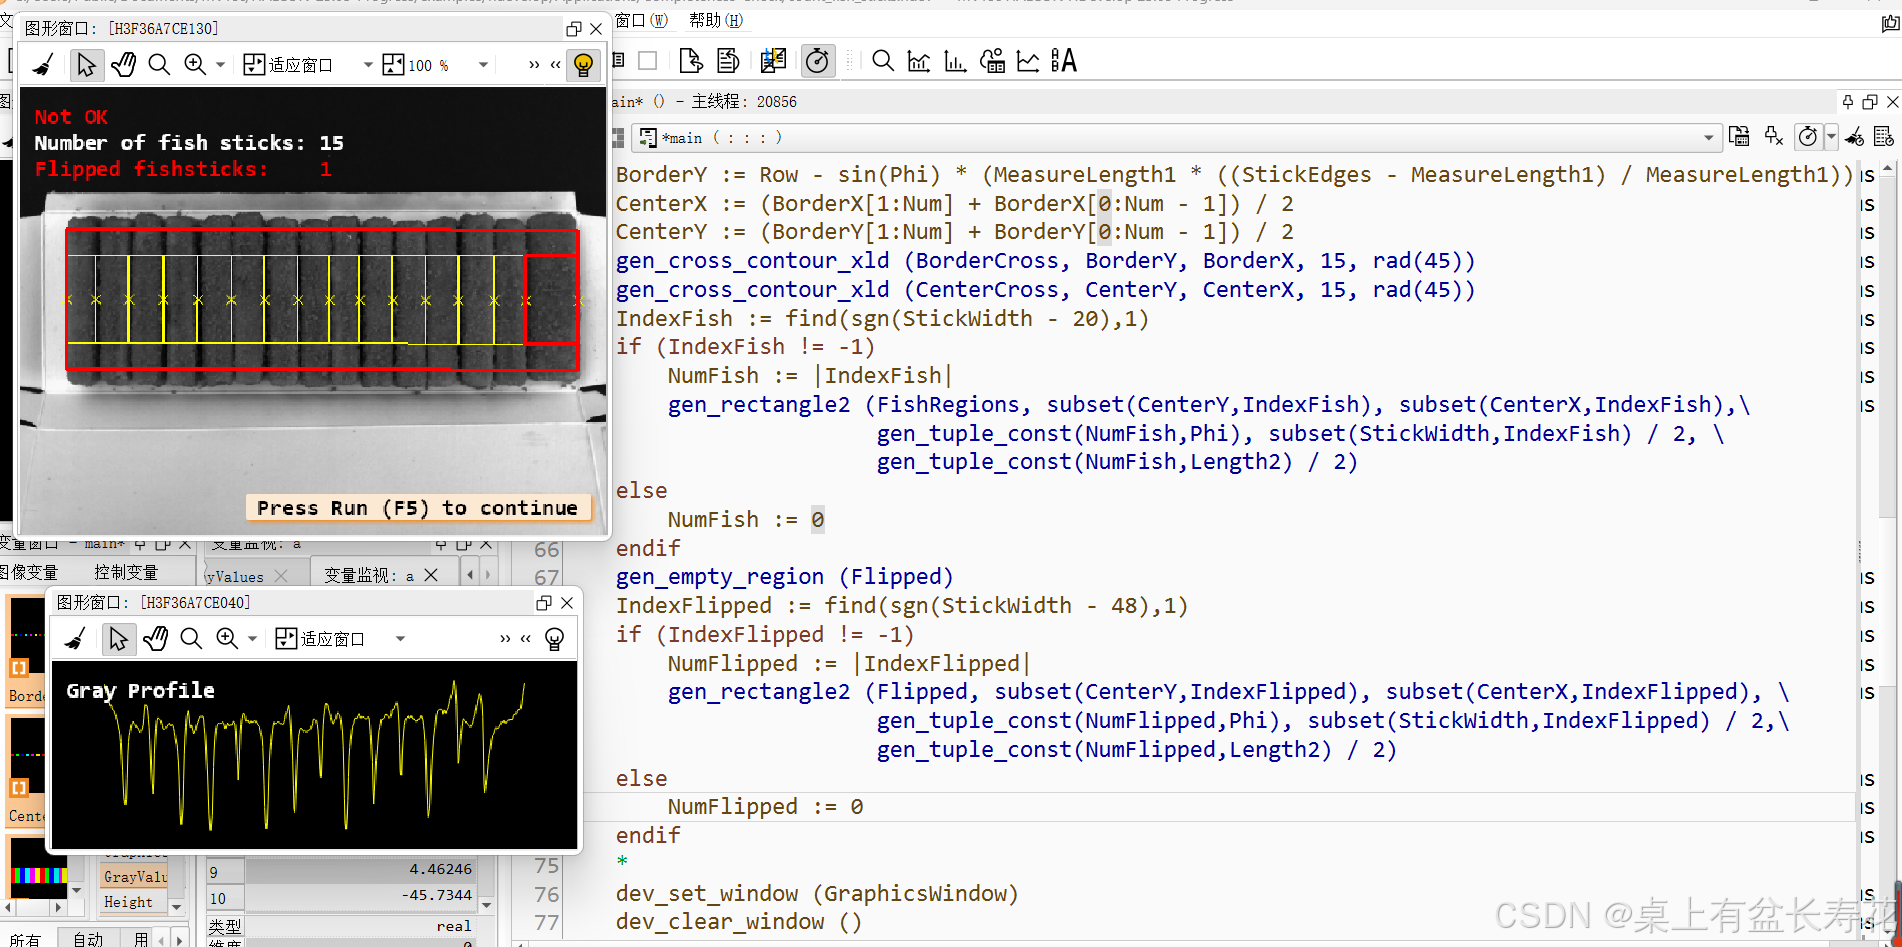Image resolution: width=1902 pixels, height=947 pixels.
Task: Select the pointer tool in graphics window H3F36A7CE040
Action: (118, 639)
